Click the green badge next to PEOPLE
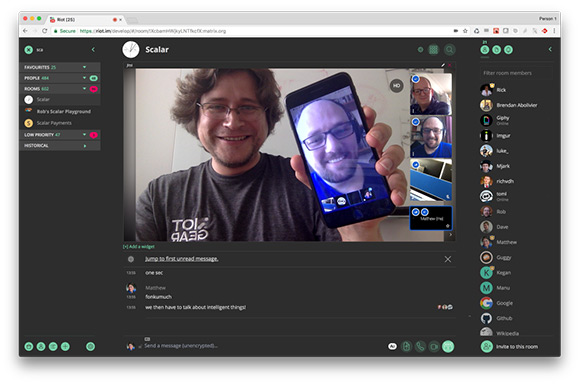 (94, 78)
